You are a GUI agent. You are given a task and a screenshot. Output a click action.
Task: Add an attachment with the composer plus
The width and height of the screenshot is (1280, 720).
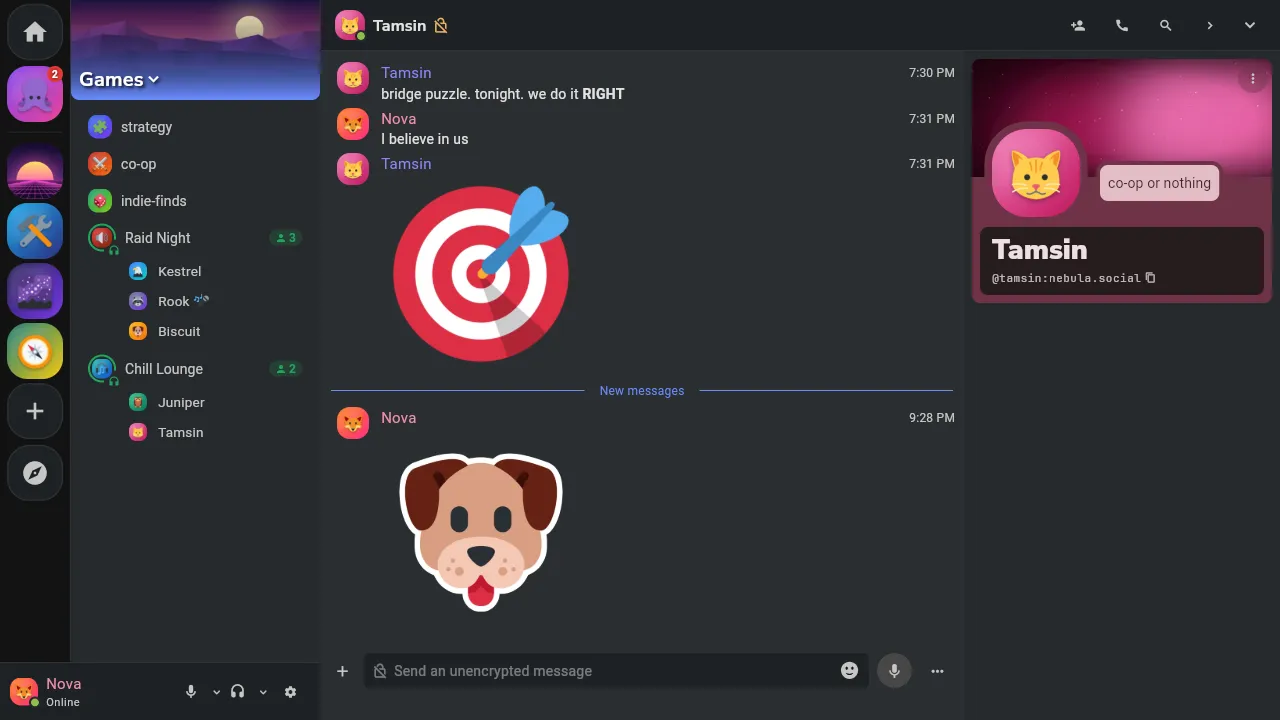click(342, 671)
